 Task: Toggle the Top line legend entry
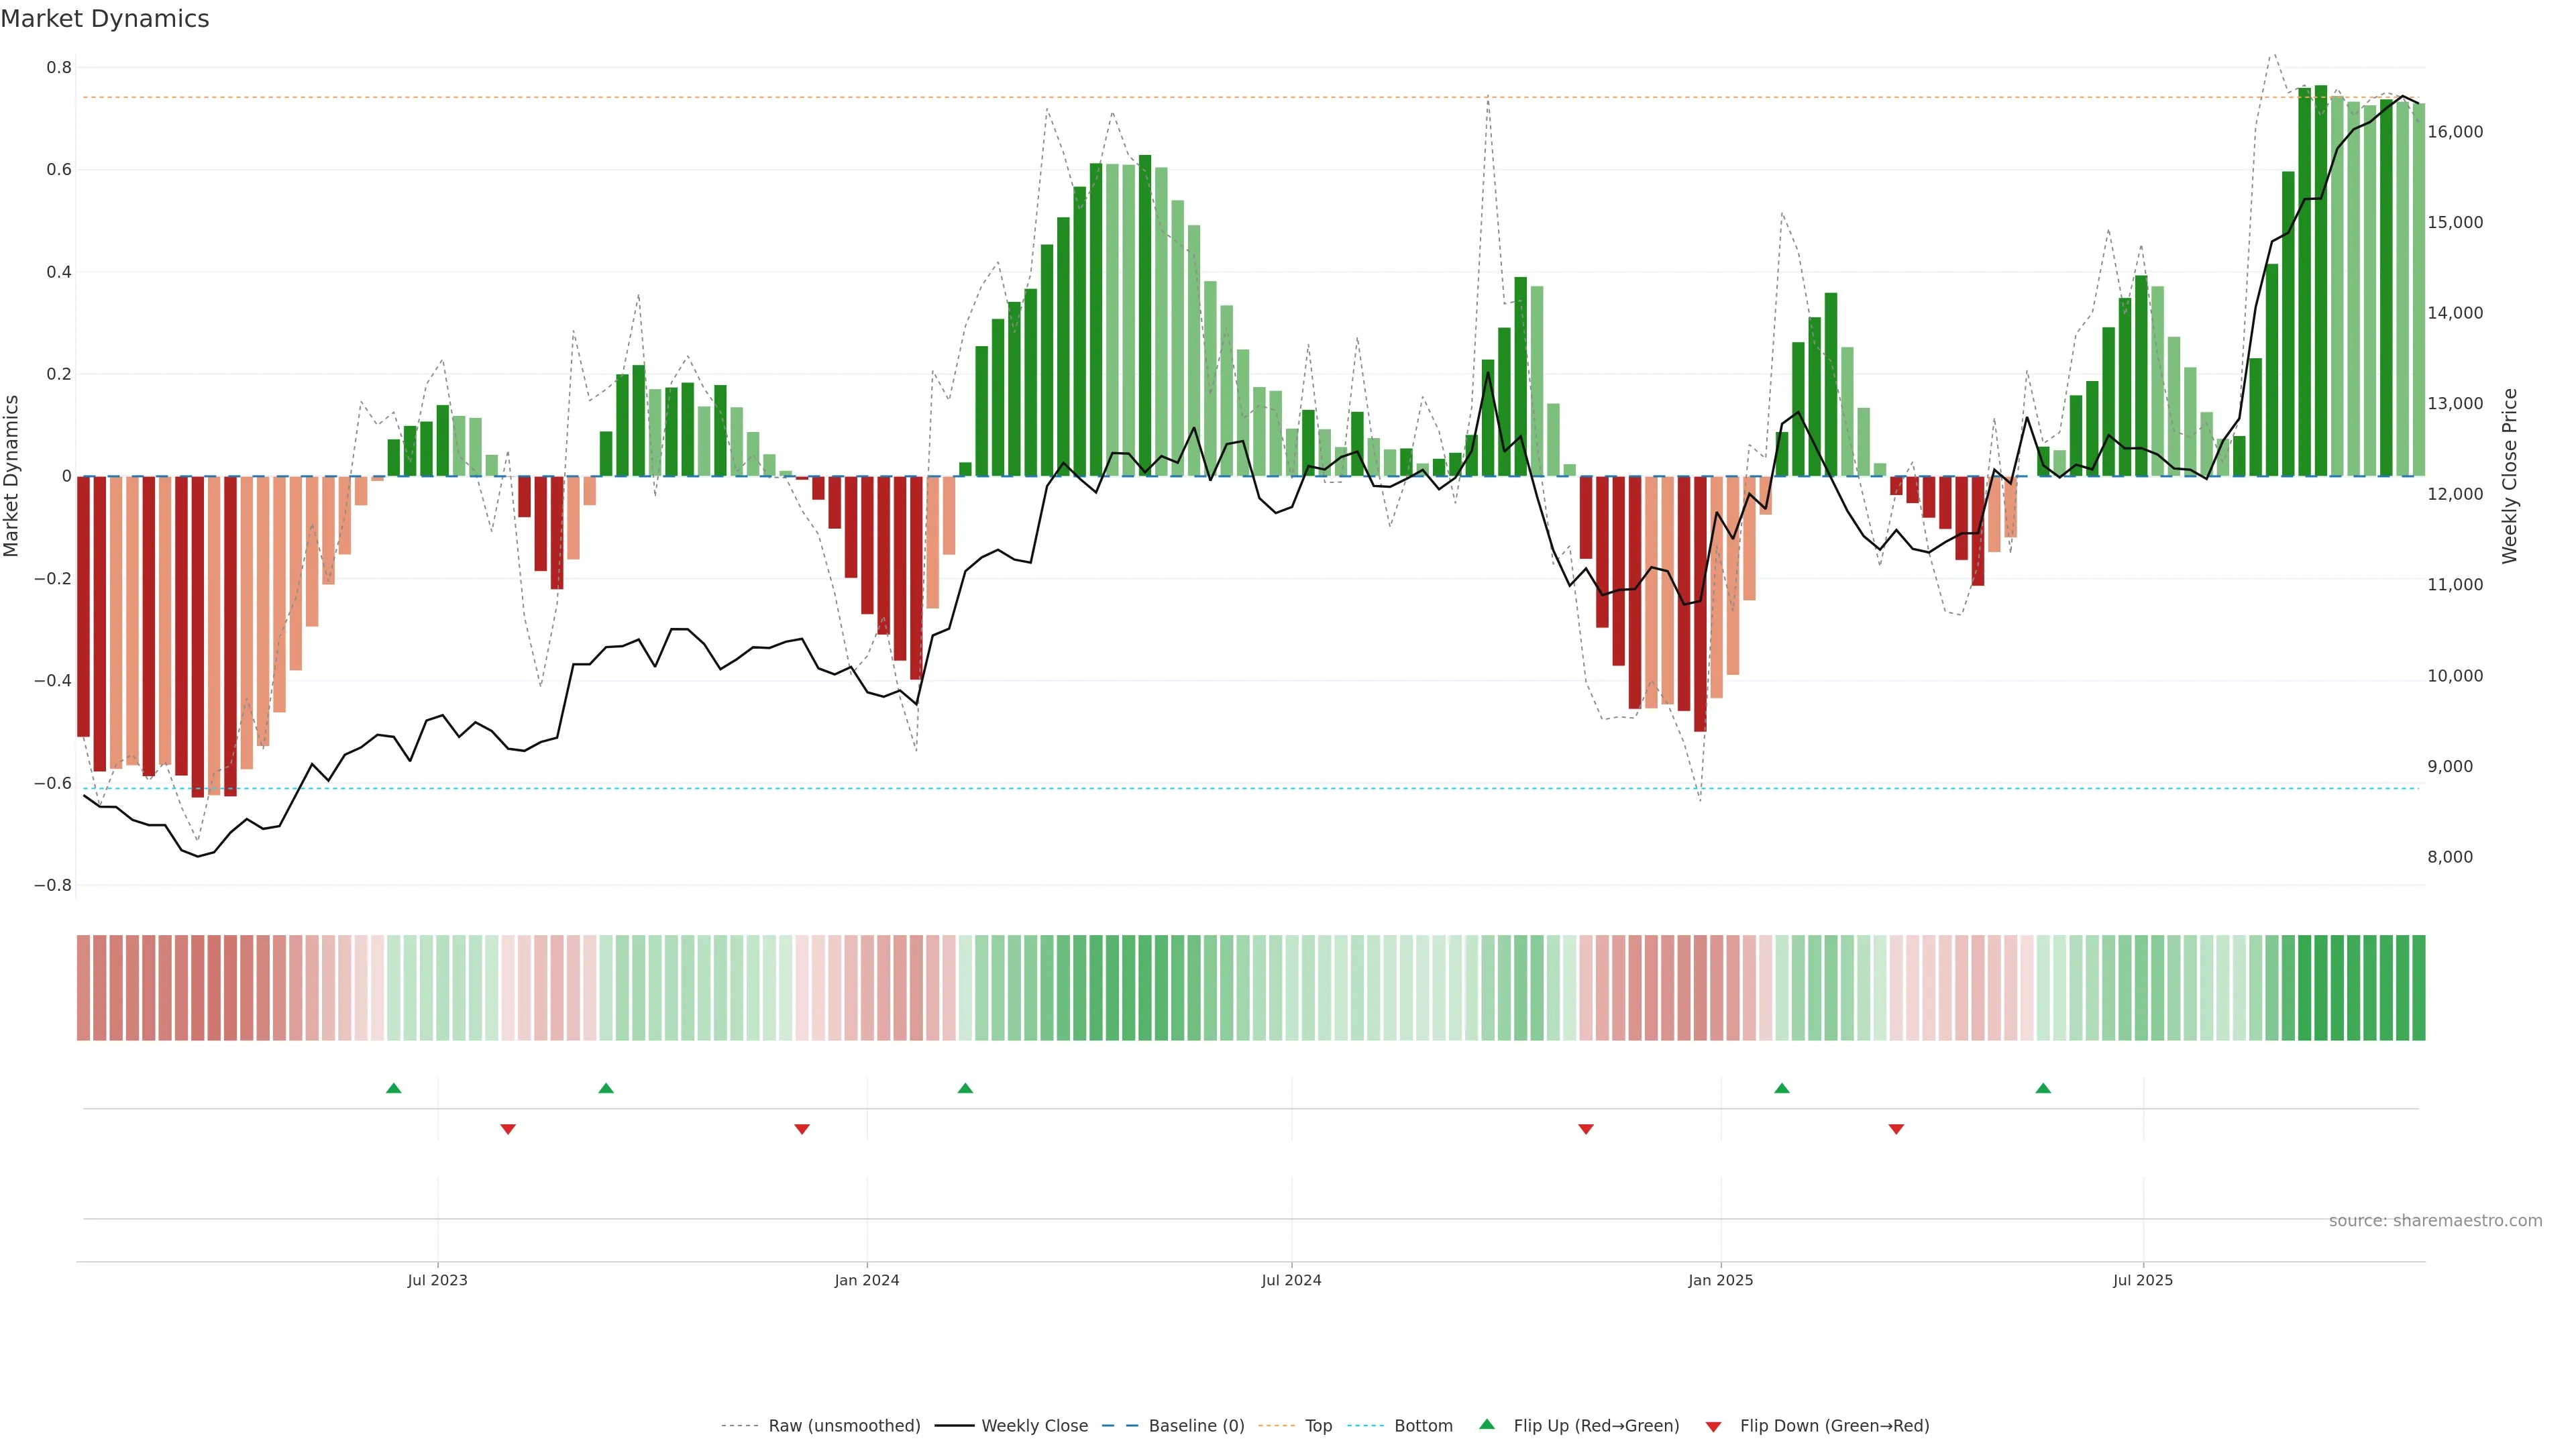(1318, 1426)
